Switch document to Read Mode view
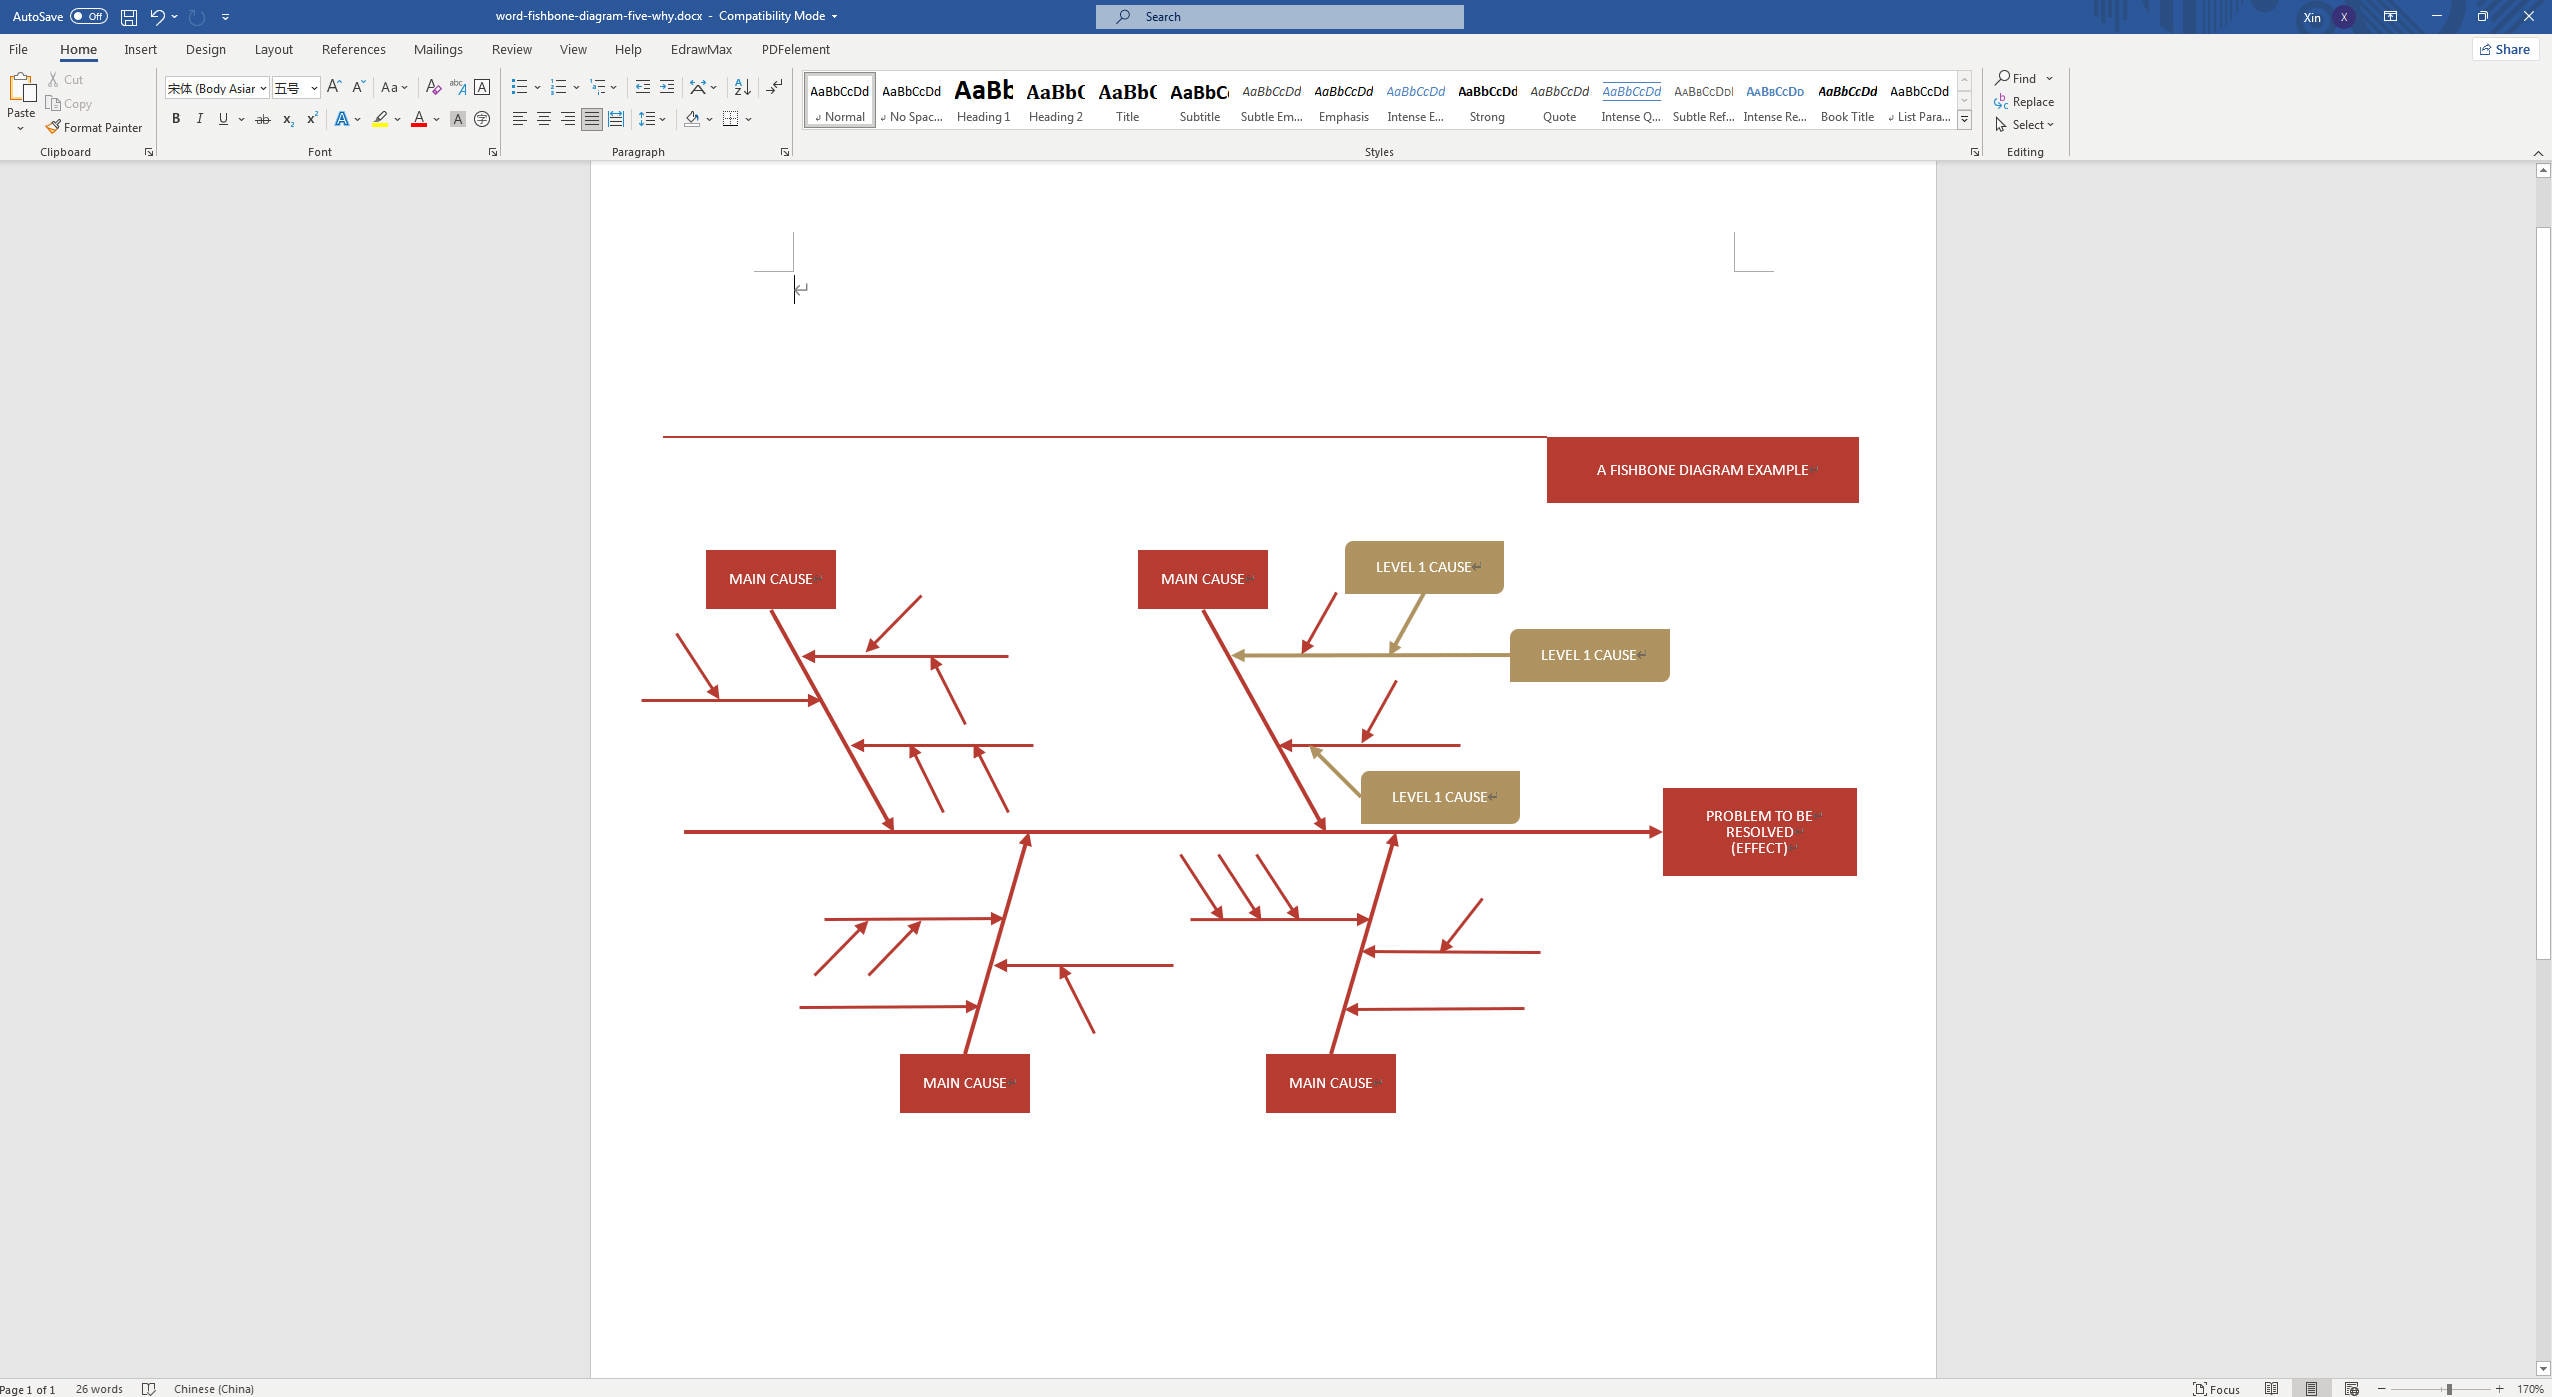Viewport: 2552px width, 1397px height. [x=2273, y=1388]
